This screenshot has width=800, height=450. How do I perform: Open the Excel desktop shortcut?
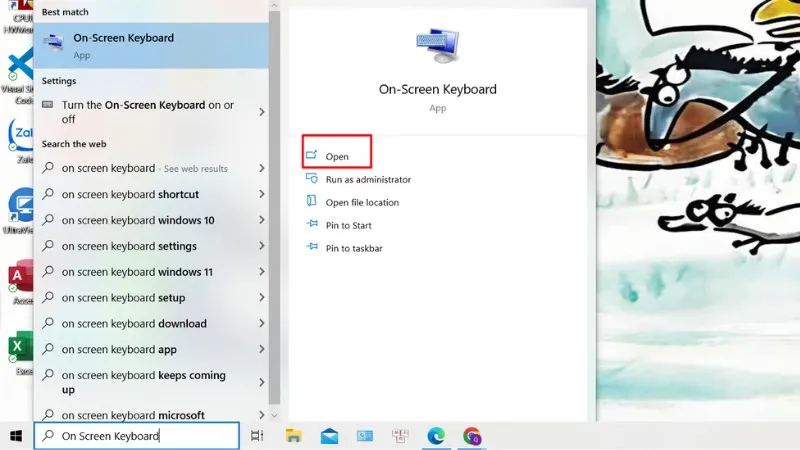coord(20,349)
